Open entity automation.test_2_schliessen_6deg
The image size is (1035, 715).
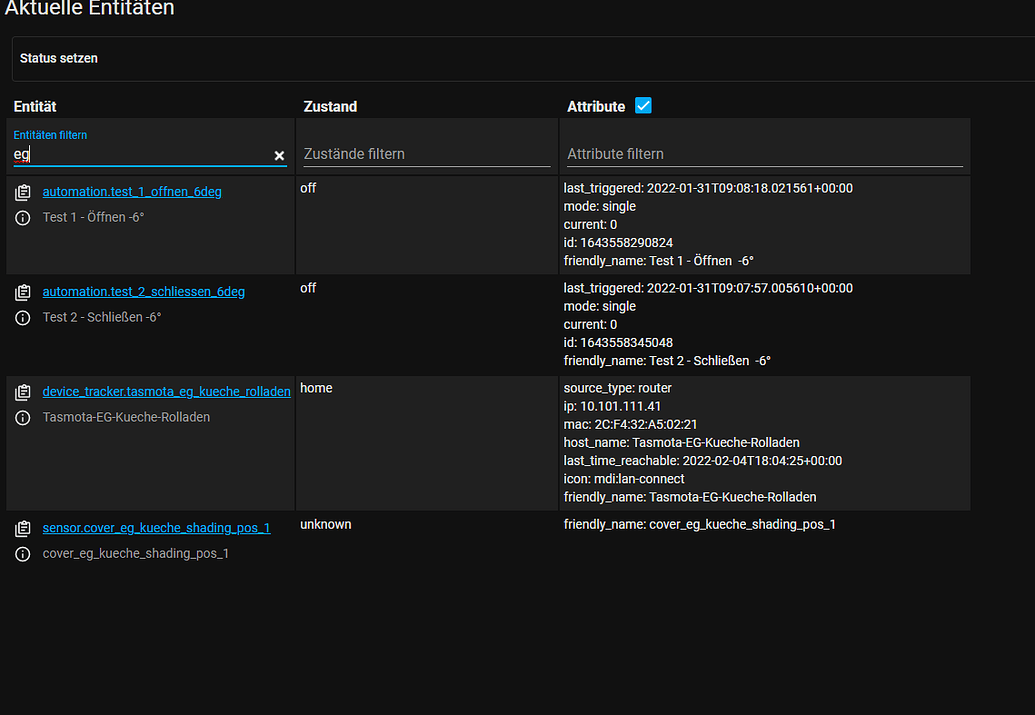(143, 291)
